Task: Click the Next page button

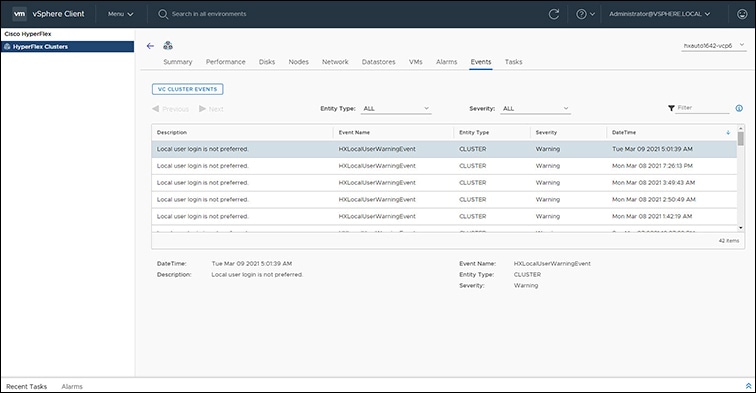Action: (x=211, y=109)
